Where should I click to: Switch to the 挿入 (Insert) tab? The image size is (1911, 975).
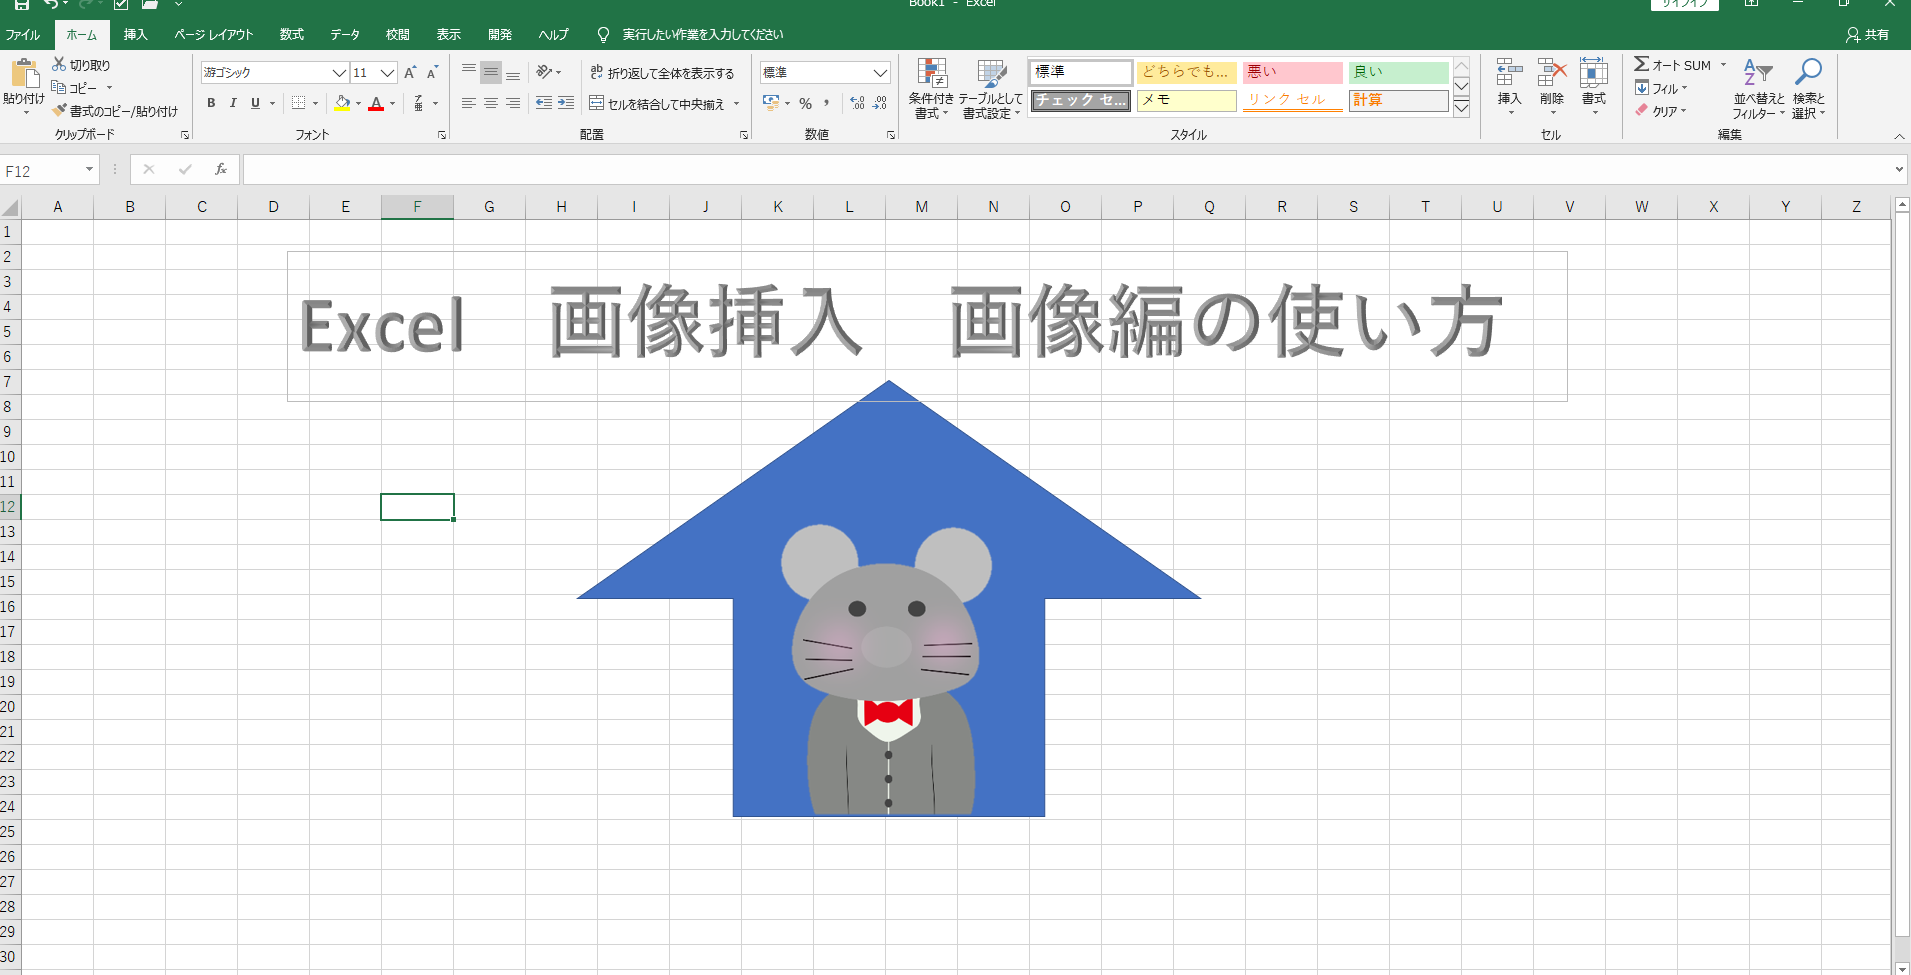[x=135, y=35]
